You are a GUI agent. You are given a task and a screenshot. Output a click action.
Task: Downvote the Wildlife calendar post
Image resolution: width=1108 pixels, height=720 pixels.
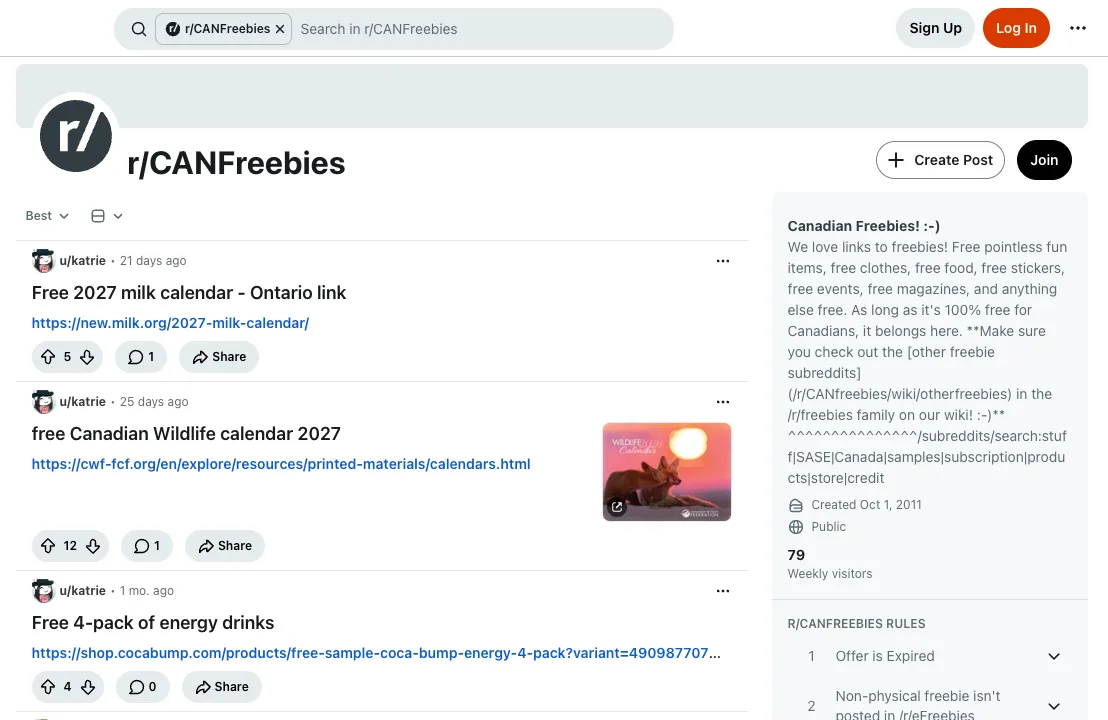[x=93, y=545]
